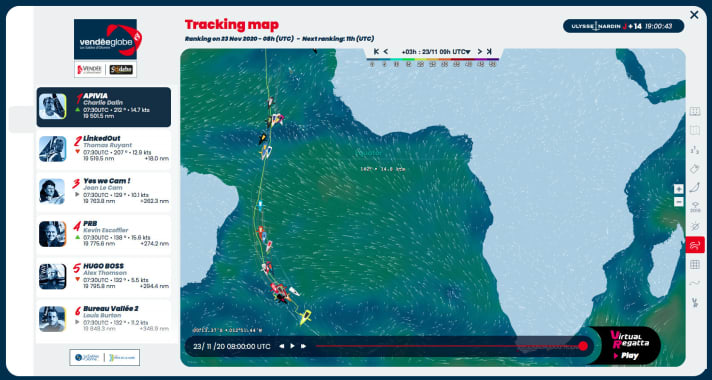Image resolution: width=712 pixels, height=380 pixels.
Task: Toggle the 2016 reference marker icon
Action: (x=695, y=207)
